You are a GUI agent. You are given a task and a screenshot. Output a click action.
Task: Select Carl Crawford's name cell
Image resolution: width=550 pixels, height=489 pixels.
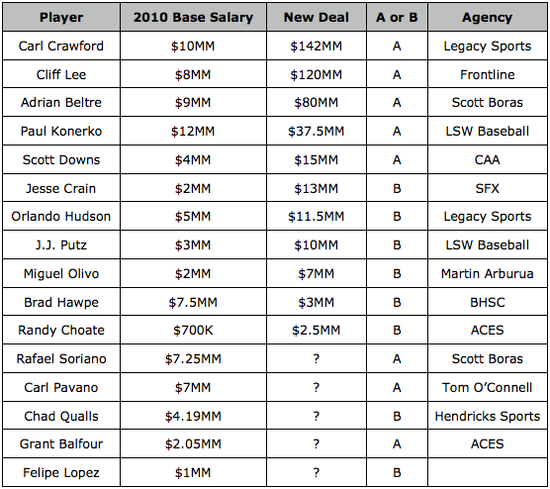[x=61, y=46]
